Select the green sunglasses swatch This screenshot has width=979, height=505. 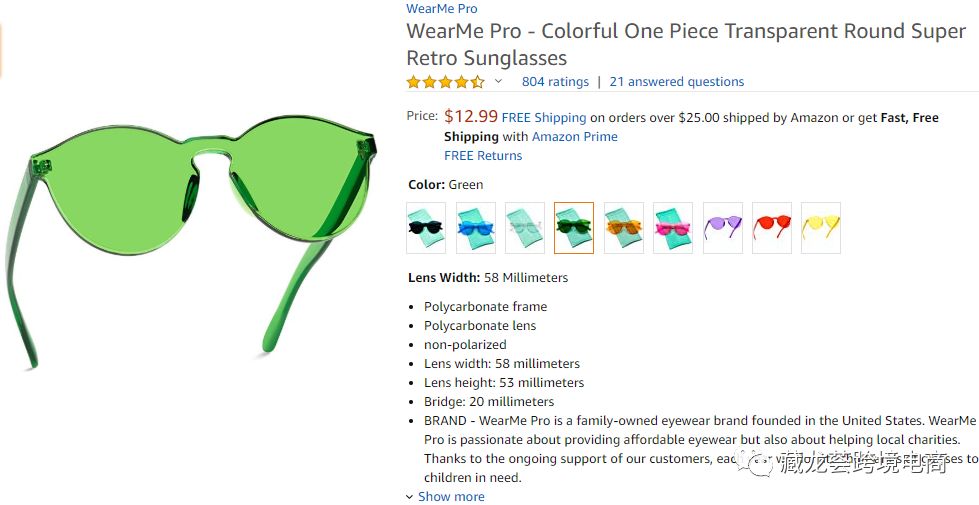[x=574, y=228]
